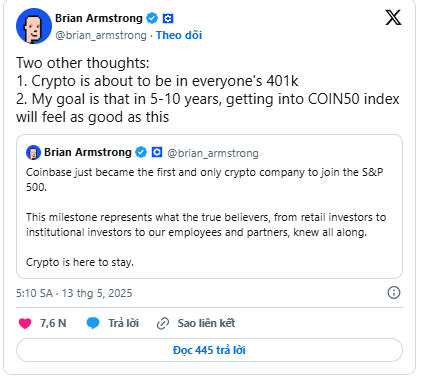Open the quoted tweet about S&P 500
The height and width of the screenshot is (379, 423).
209,206
